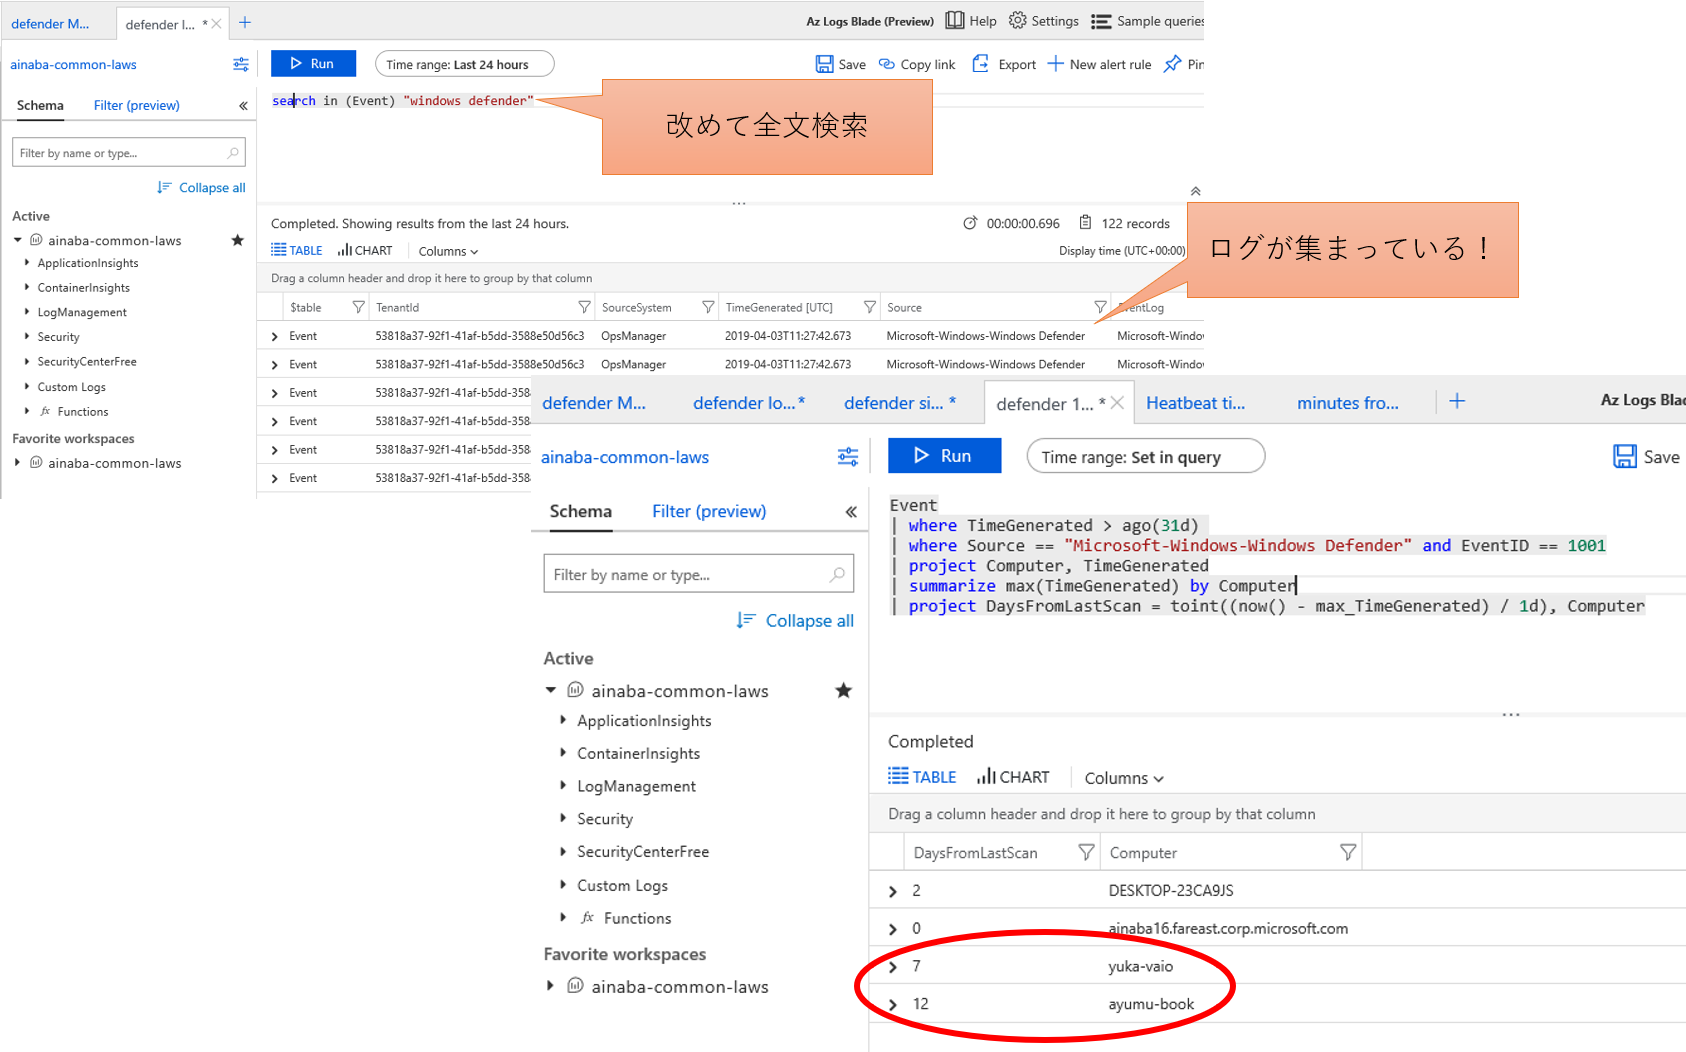Image resolution: width=1686 pixels, height=1052 pixels.
Task: Click ainaba16.fareast.corp.microsoft.com cell
Action: pos(1228,928)
